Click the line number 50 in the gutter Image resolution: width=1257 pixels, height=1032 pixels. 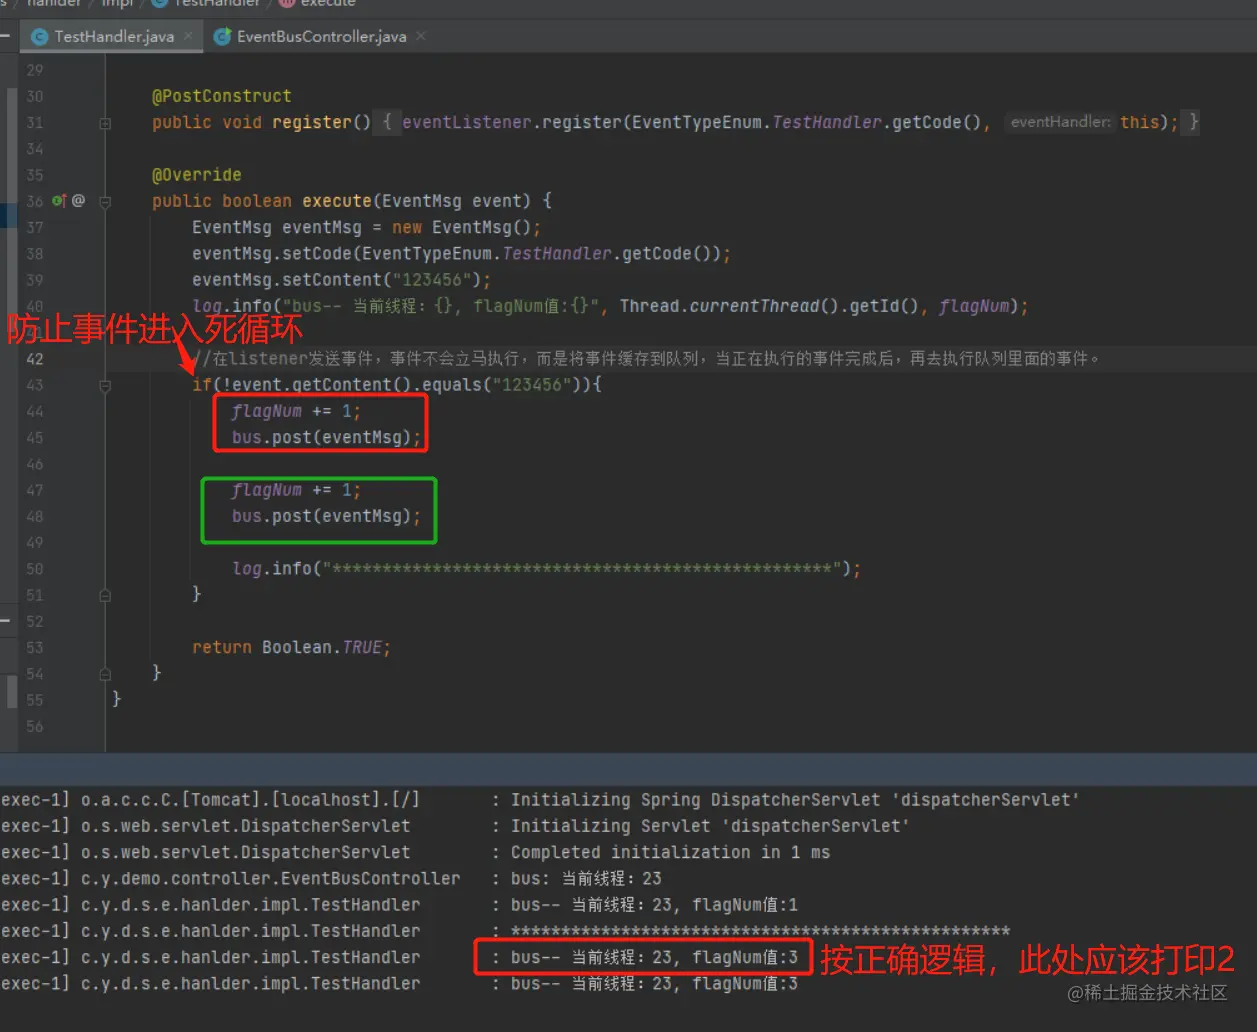click(35, 569)
